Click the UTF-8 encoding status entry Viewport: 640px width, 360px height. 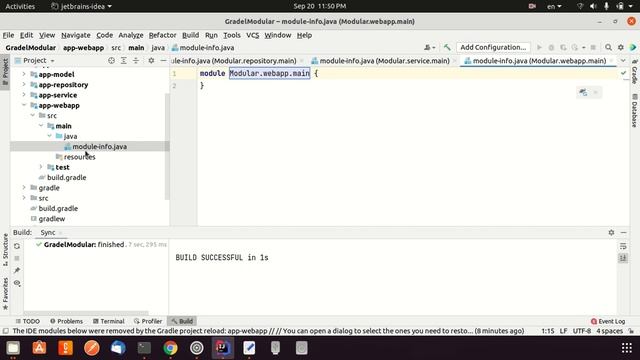[582, 331]
